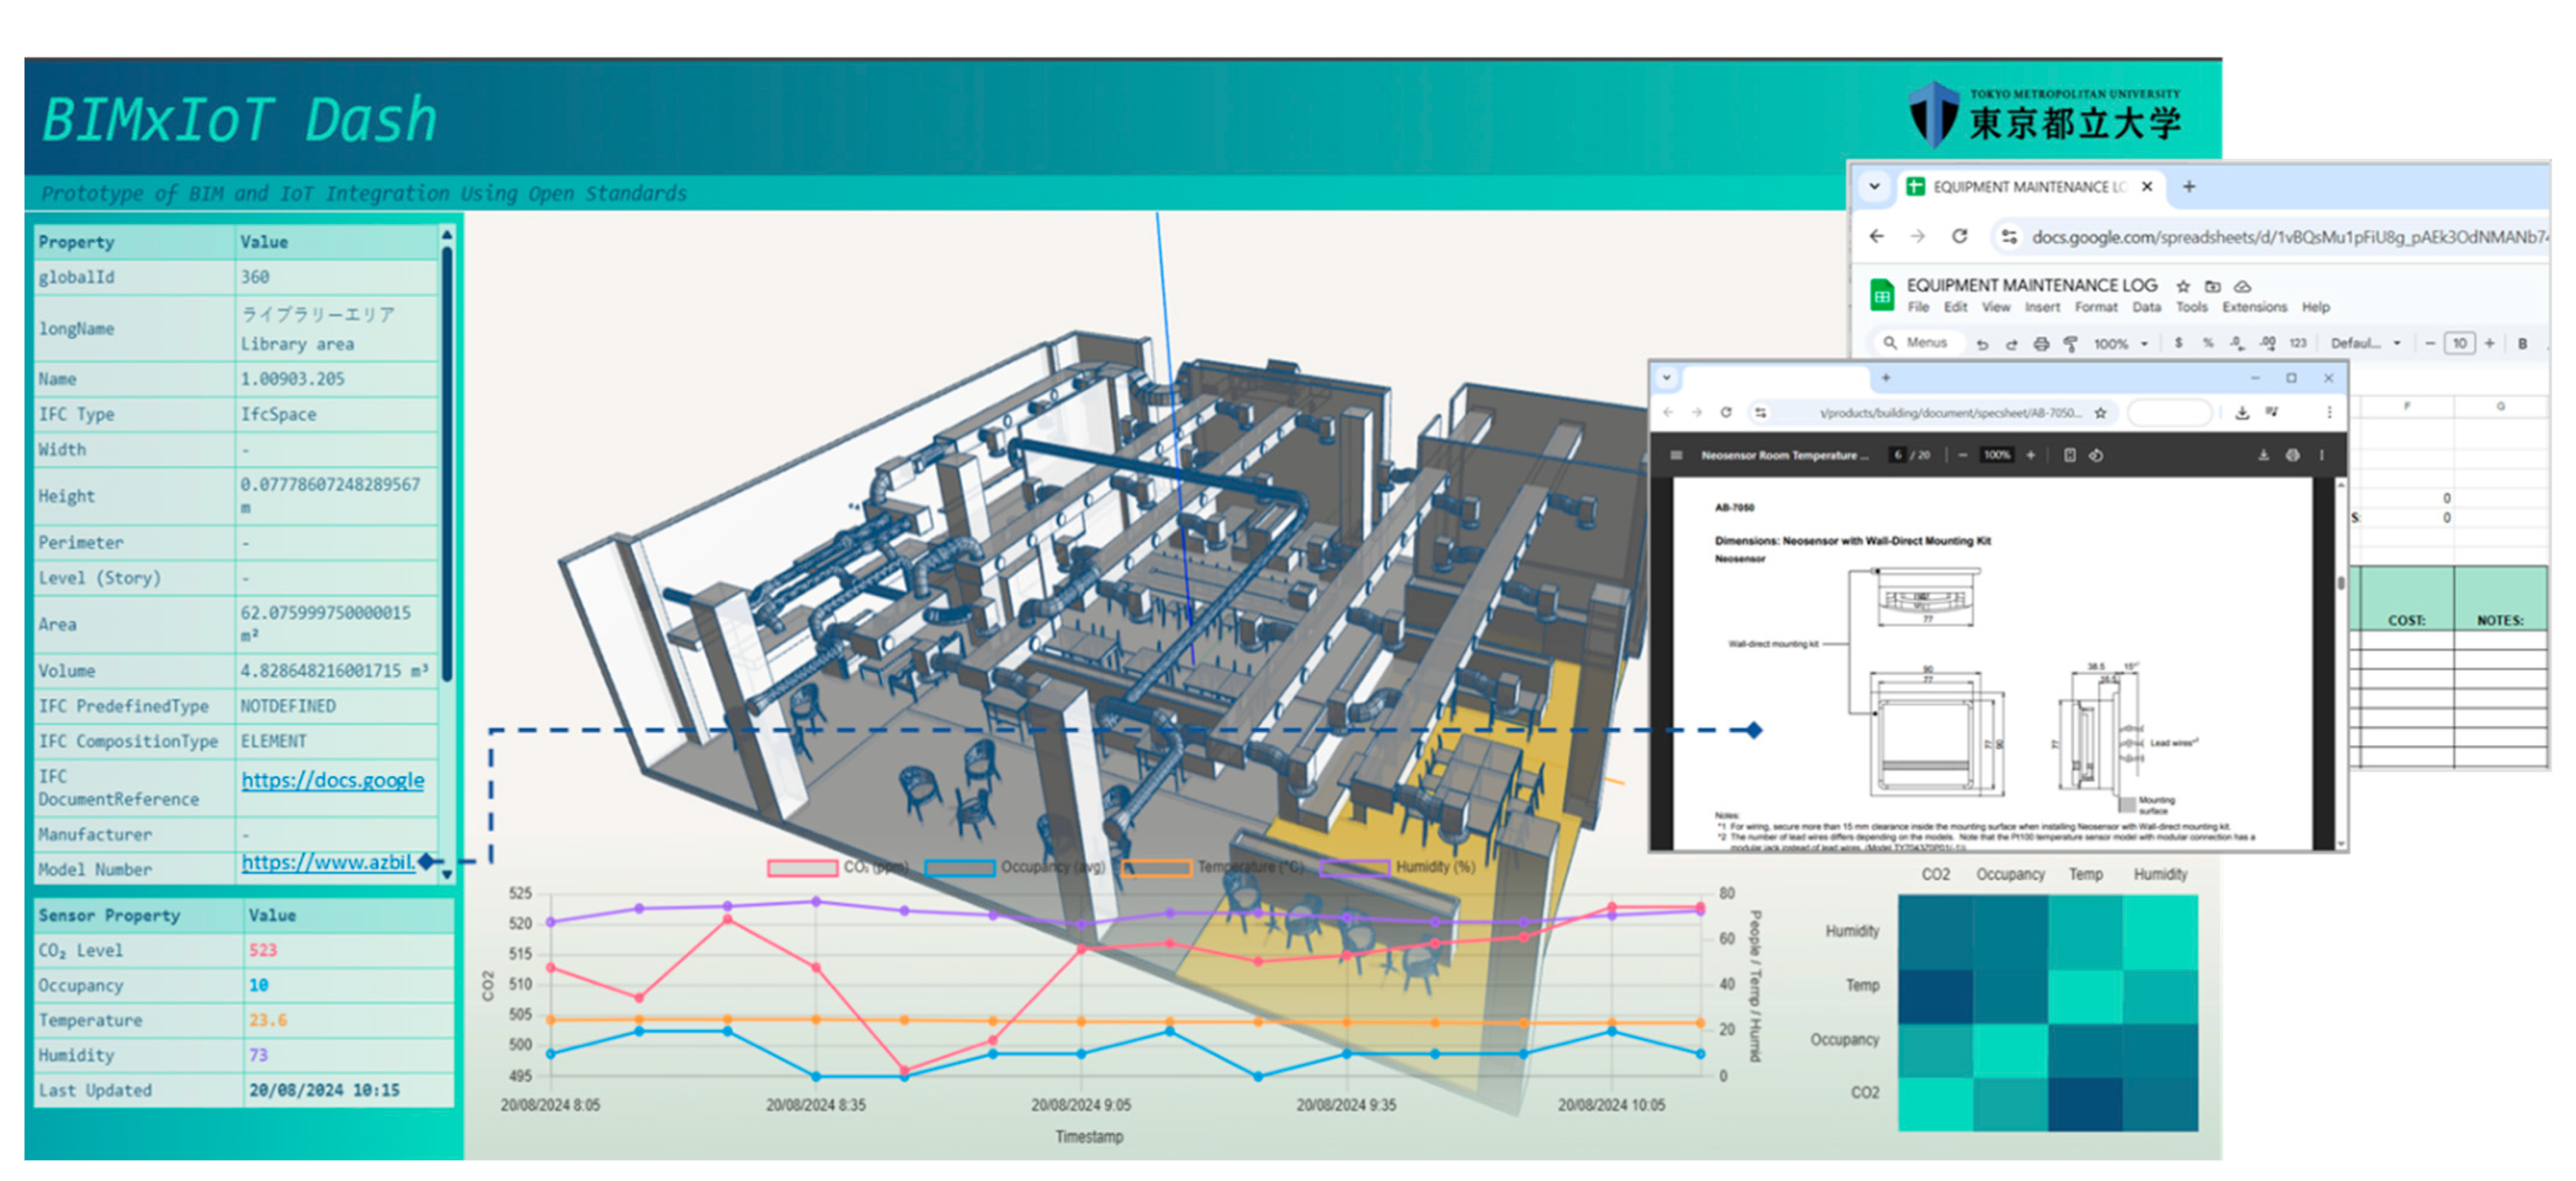Click the print icon in Sheets toolbar
This screenshot has height=1181, width=2576.
[x=2041, y=343]
